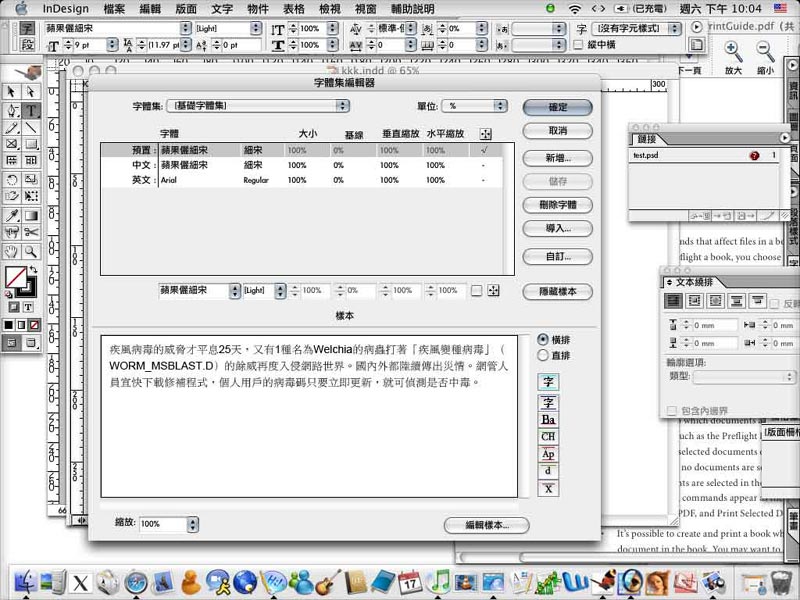The width and height of the screenshot is (800, 600).
Task: Select the Scissors tool
Action: [31, 232]
